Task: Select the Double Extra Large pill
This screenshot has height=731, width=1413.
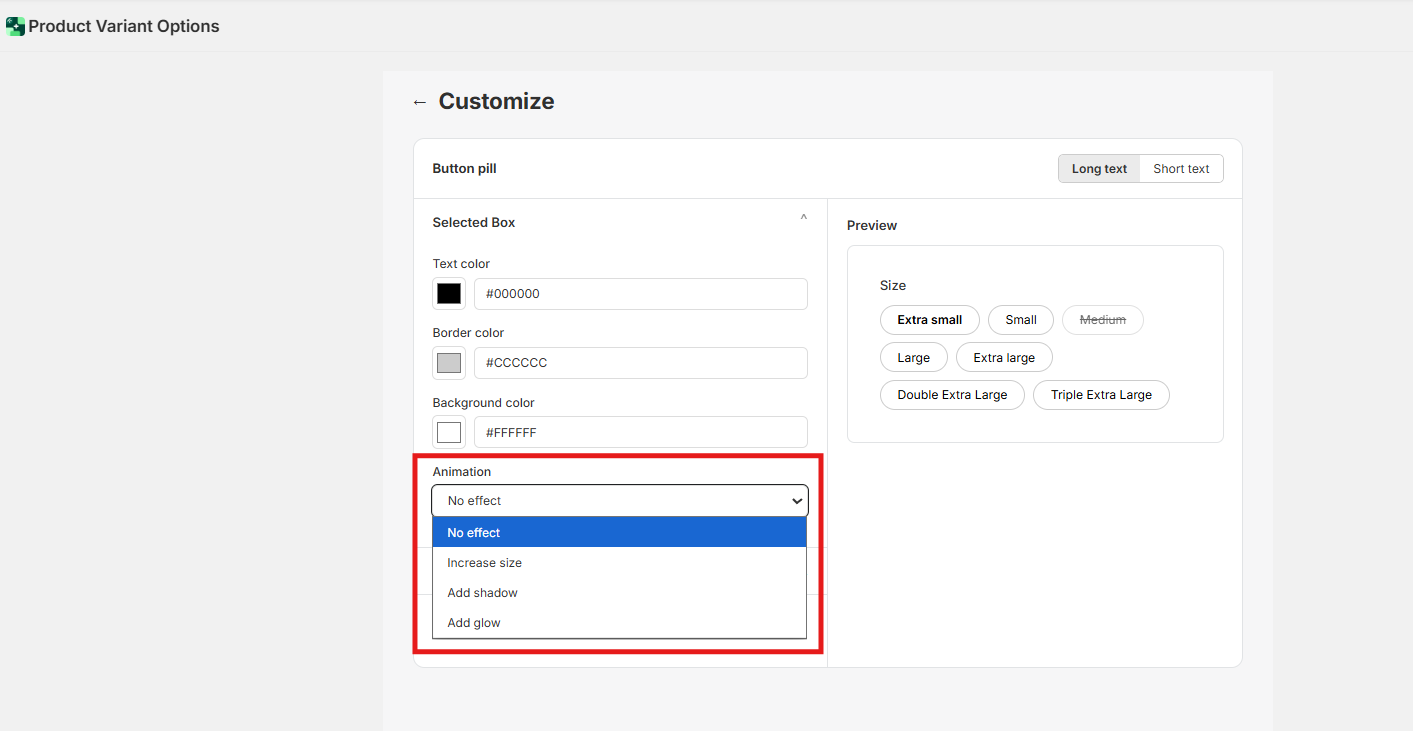Action: pos(952,395)
